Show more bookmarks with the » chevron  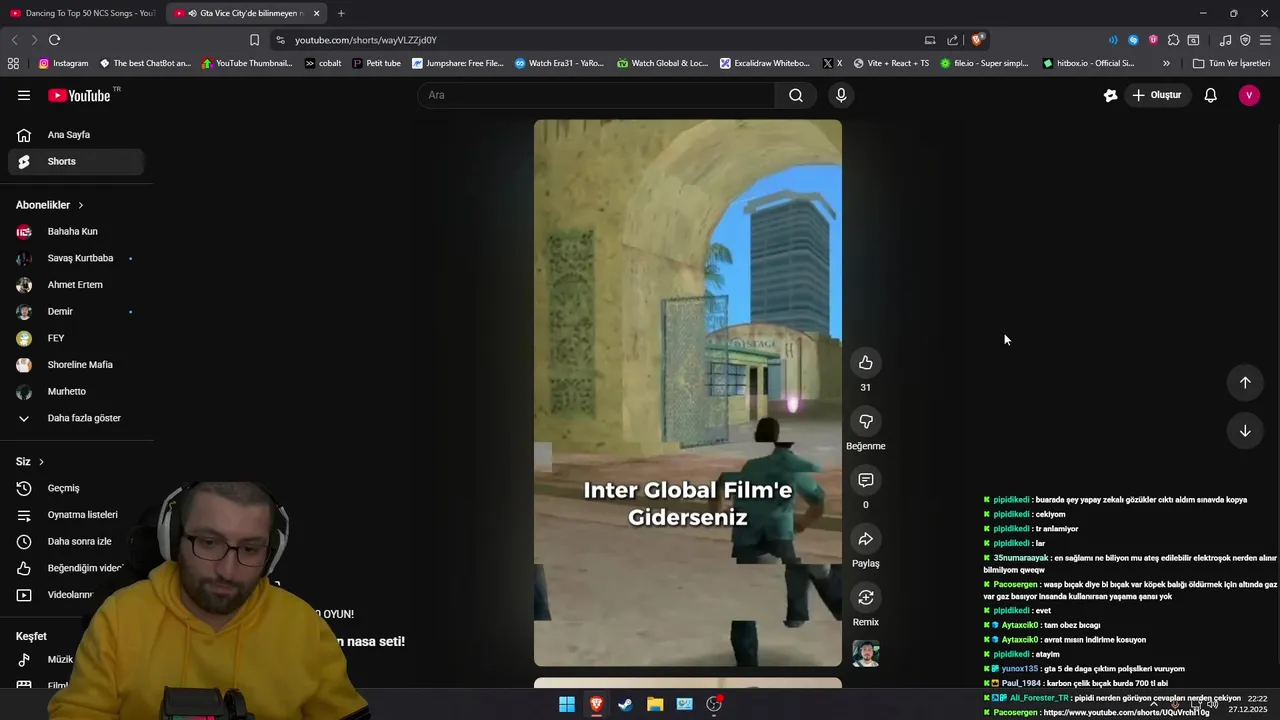[x=1166, y=63]
